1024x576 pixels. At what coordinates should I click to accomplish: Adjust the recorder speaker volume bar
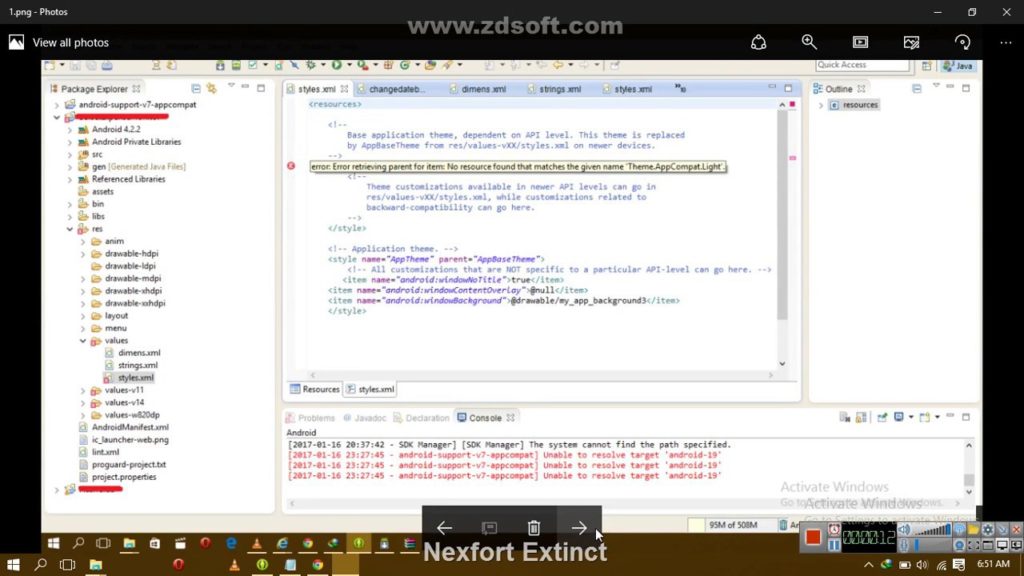pos(933,530)
